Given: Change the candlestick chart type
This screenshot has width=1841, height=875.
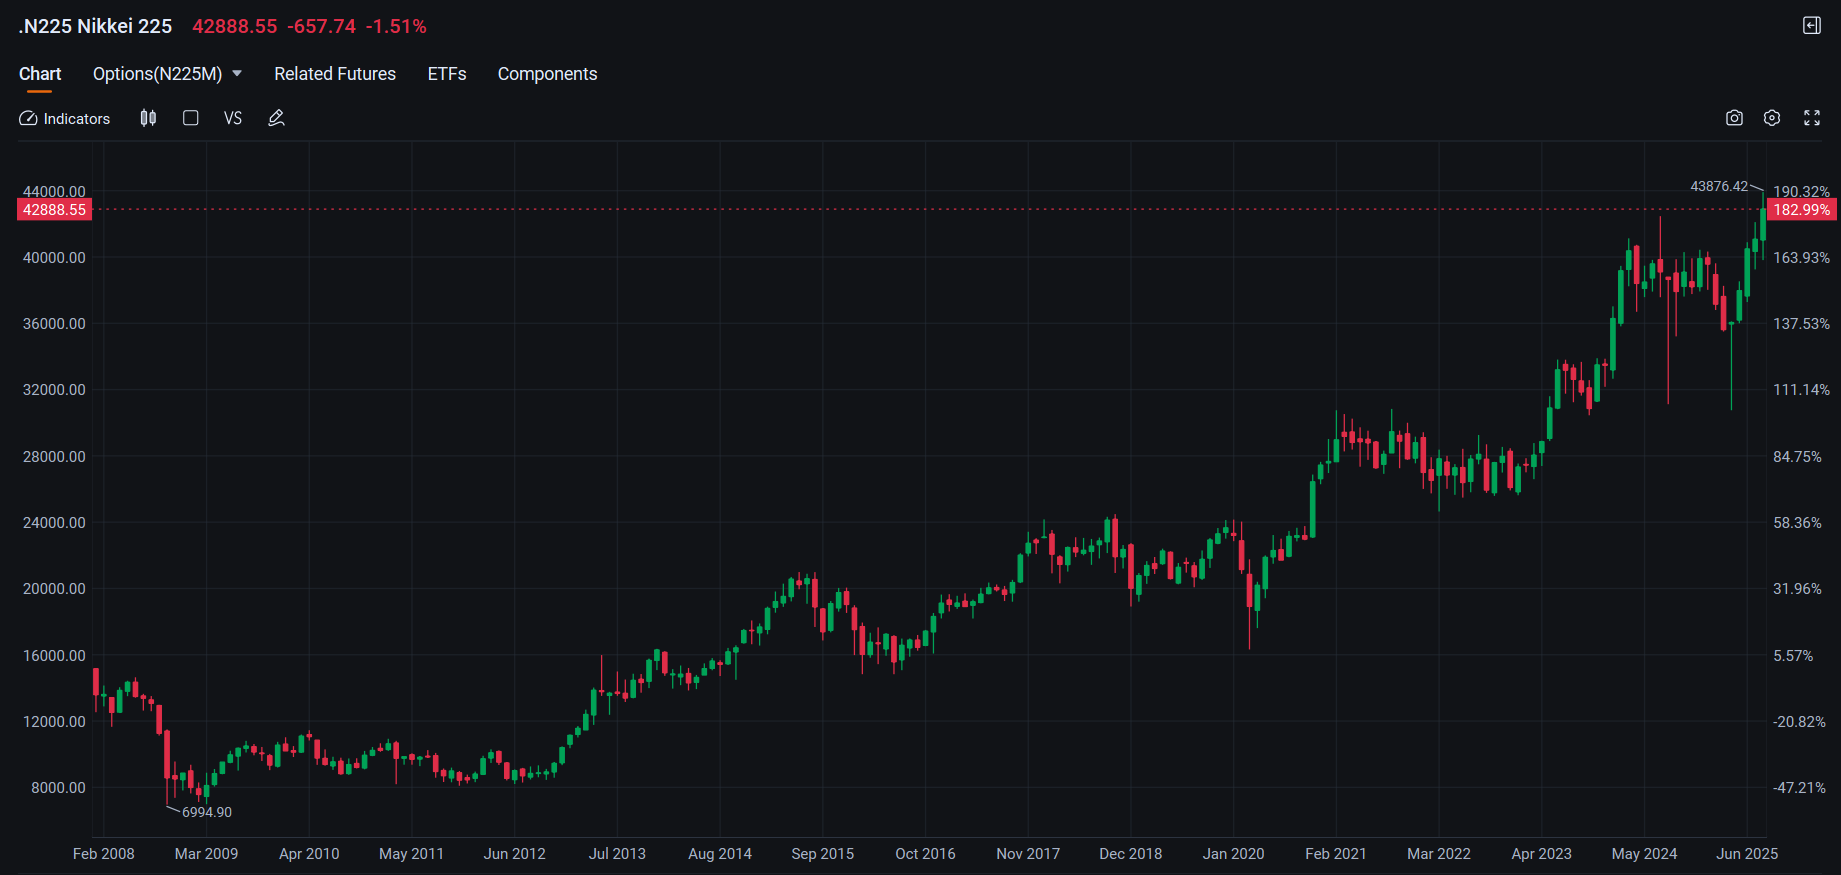Looking at the screenshot, I should (x=148, y=118).
